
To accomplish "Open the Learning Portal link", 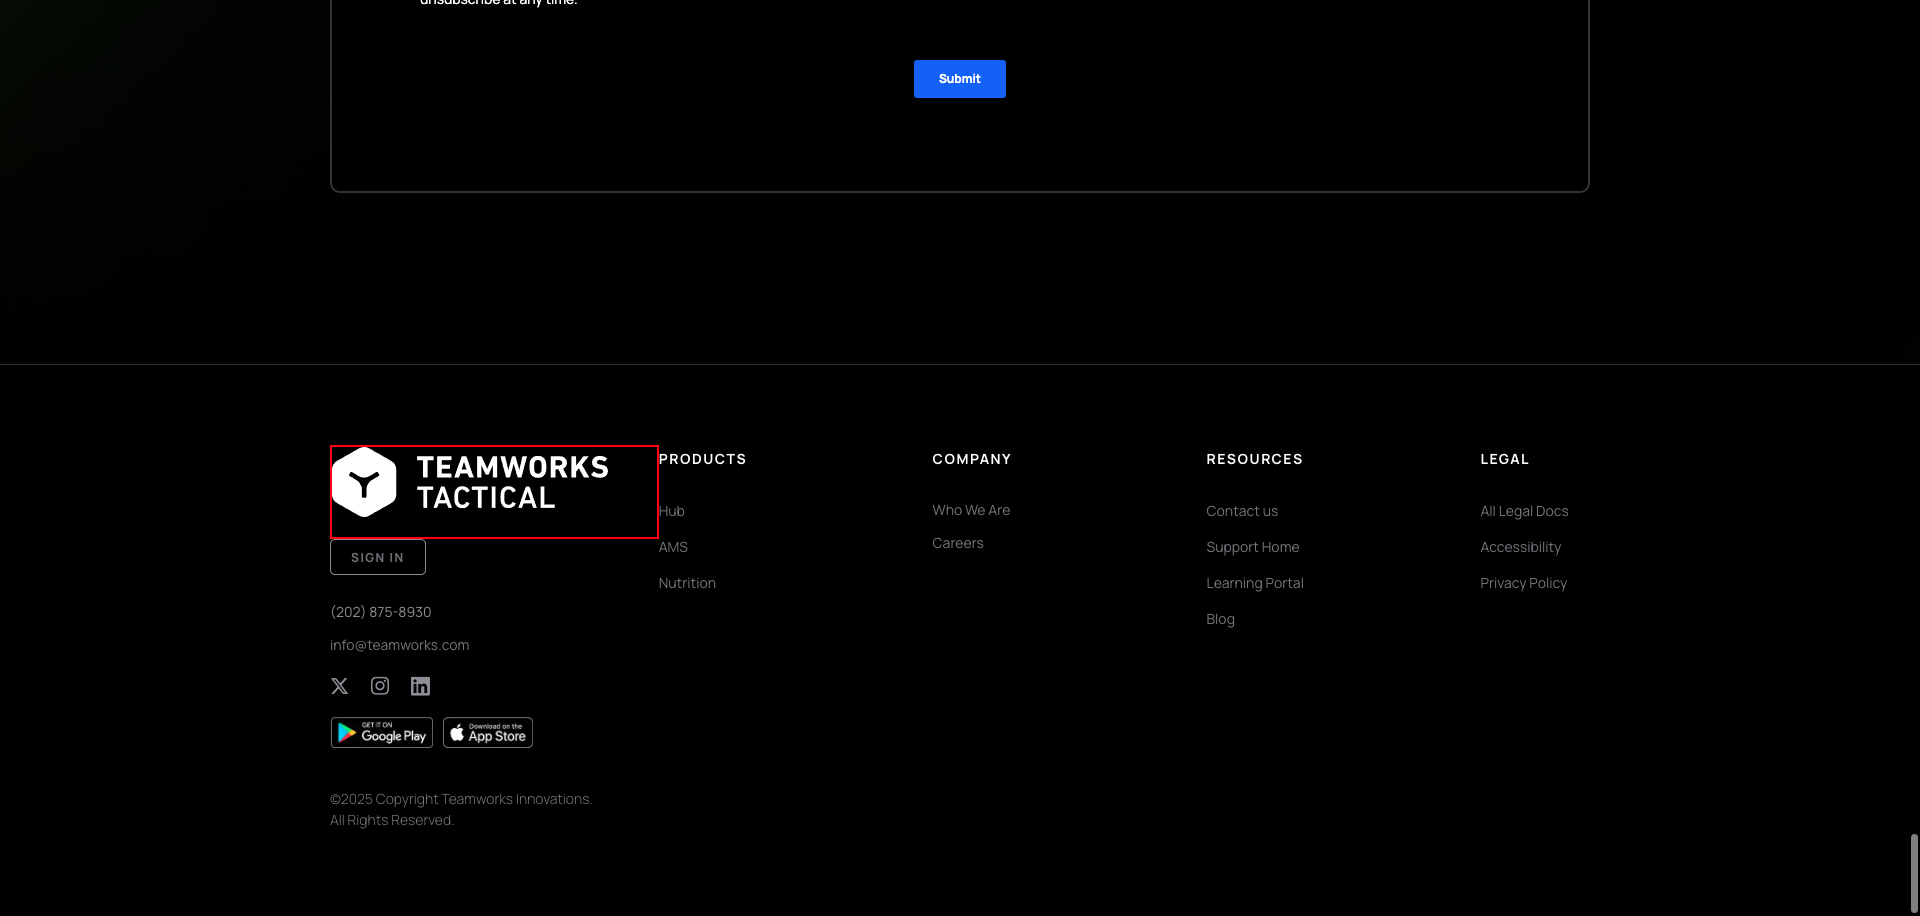I will coord(1255,583).
